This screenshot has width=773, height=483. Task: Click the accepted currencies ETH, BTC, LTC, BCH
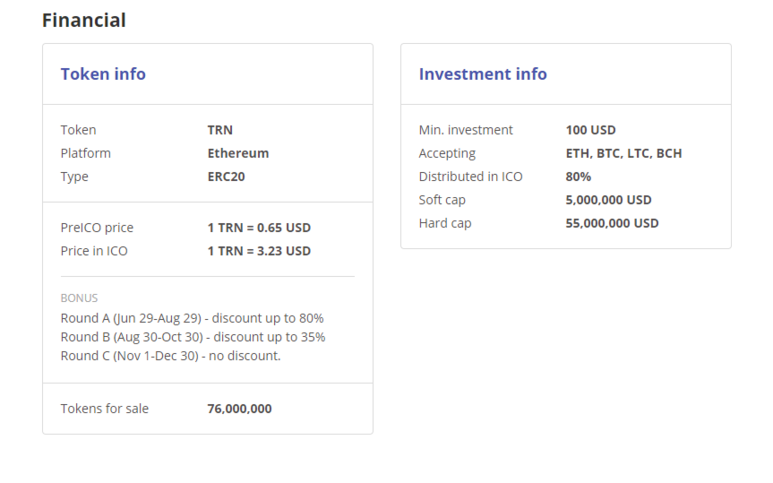[624, 153]
